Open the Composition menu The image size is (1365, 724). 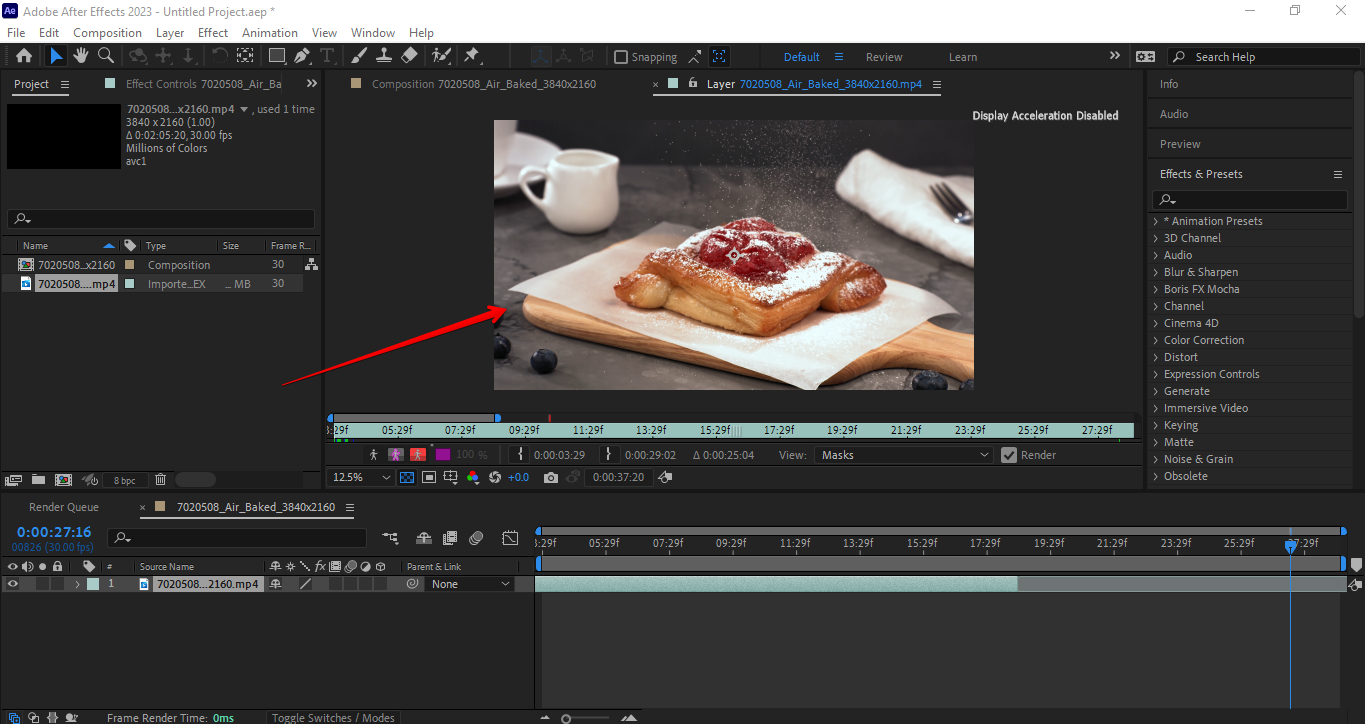click(x=107, y=32)
